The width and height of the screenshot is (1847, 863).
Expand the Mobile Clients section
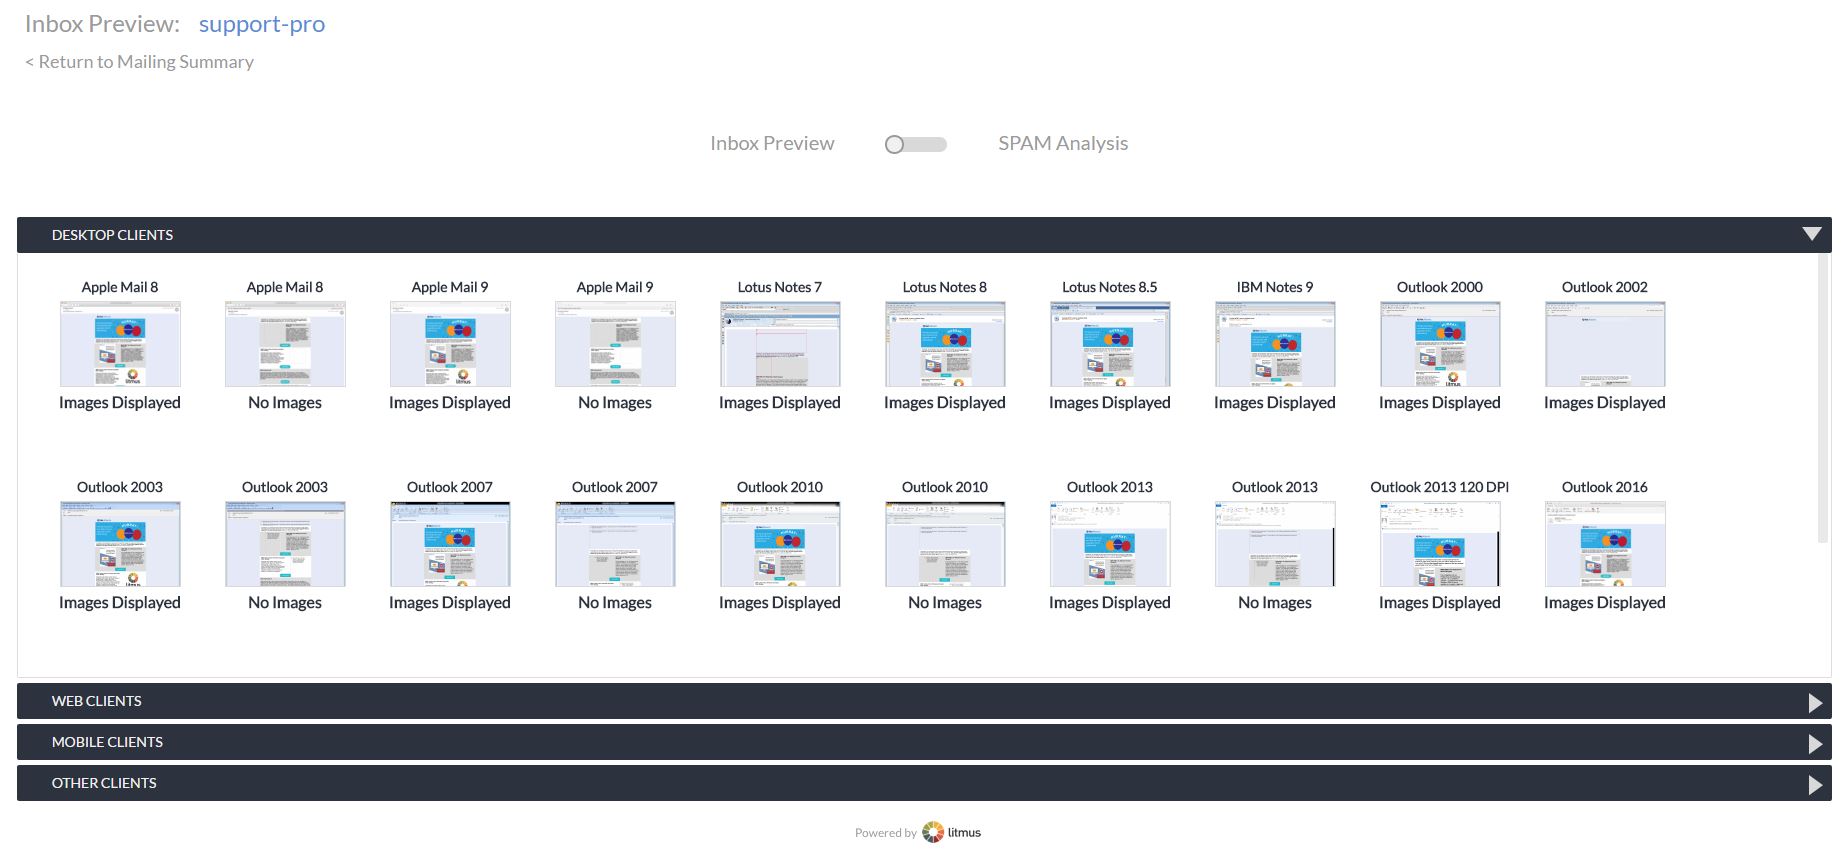click(924, 742)
